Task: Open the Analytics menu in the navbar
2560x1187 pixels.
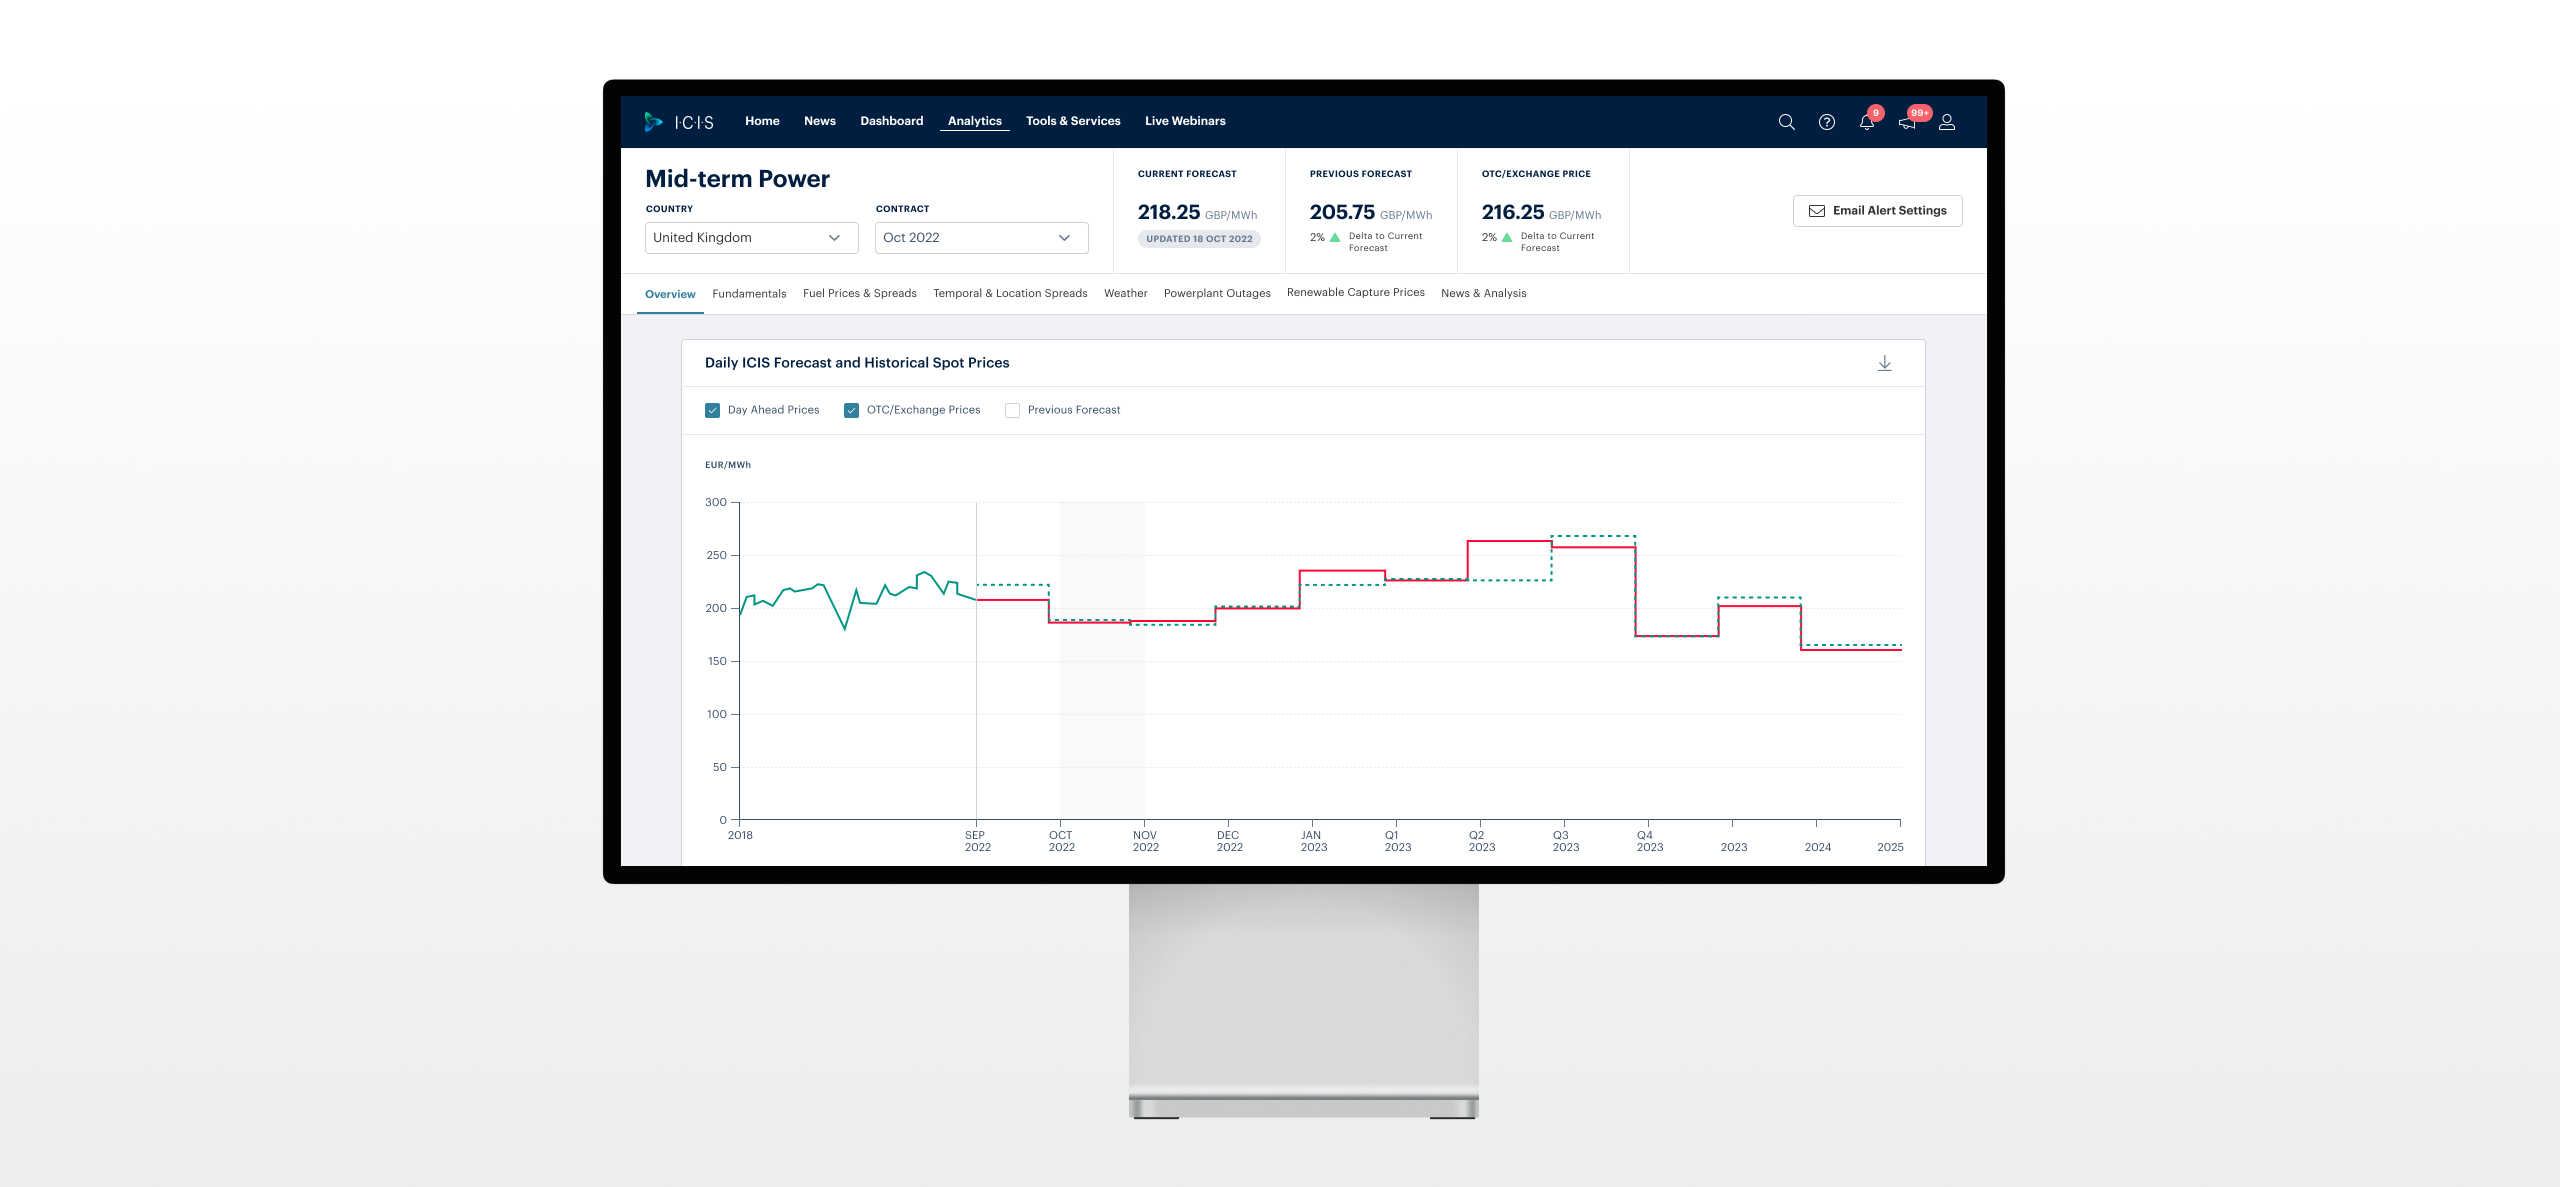Action: point(974,121)
